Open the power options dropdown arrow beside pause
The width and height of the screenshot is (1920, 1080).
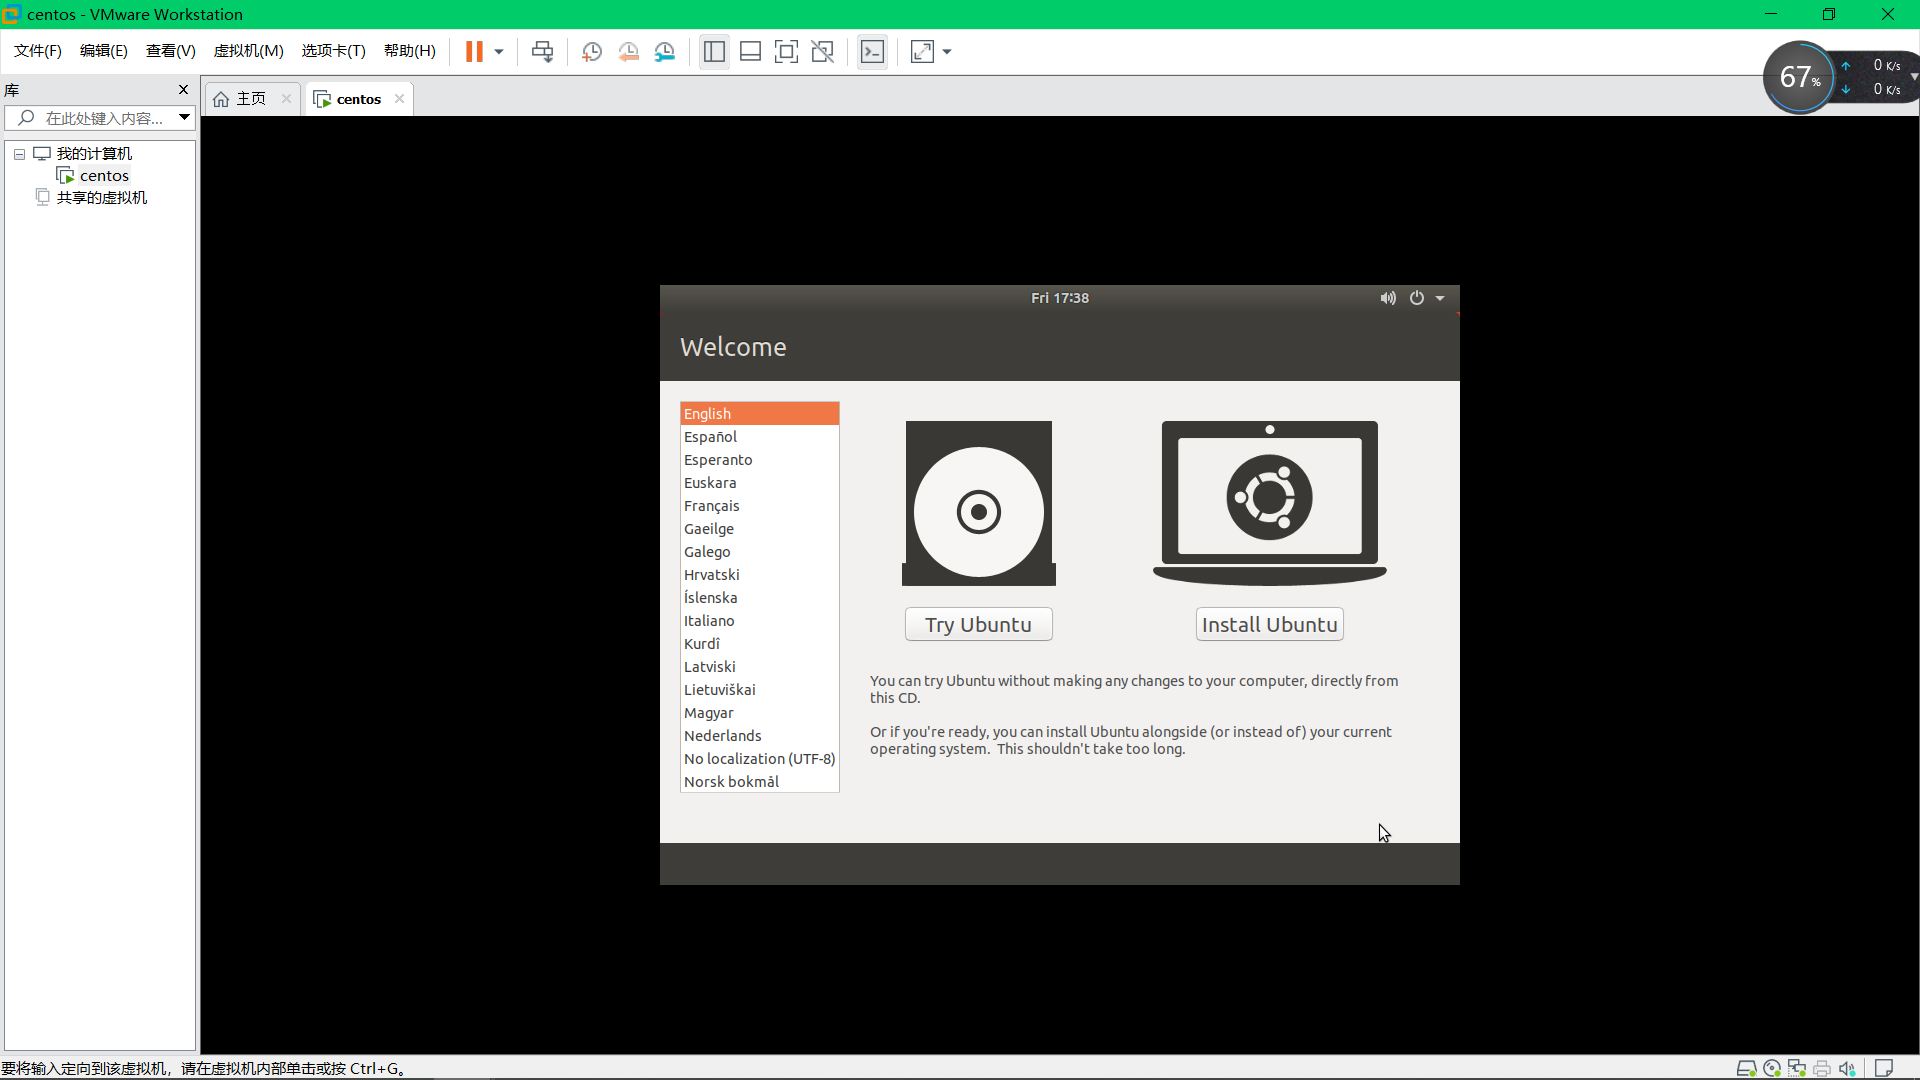click(x=499, y=52)
